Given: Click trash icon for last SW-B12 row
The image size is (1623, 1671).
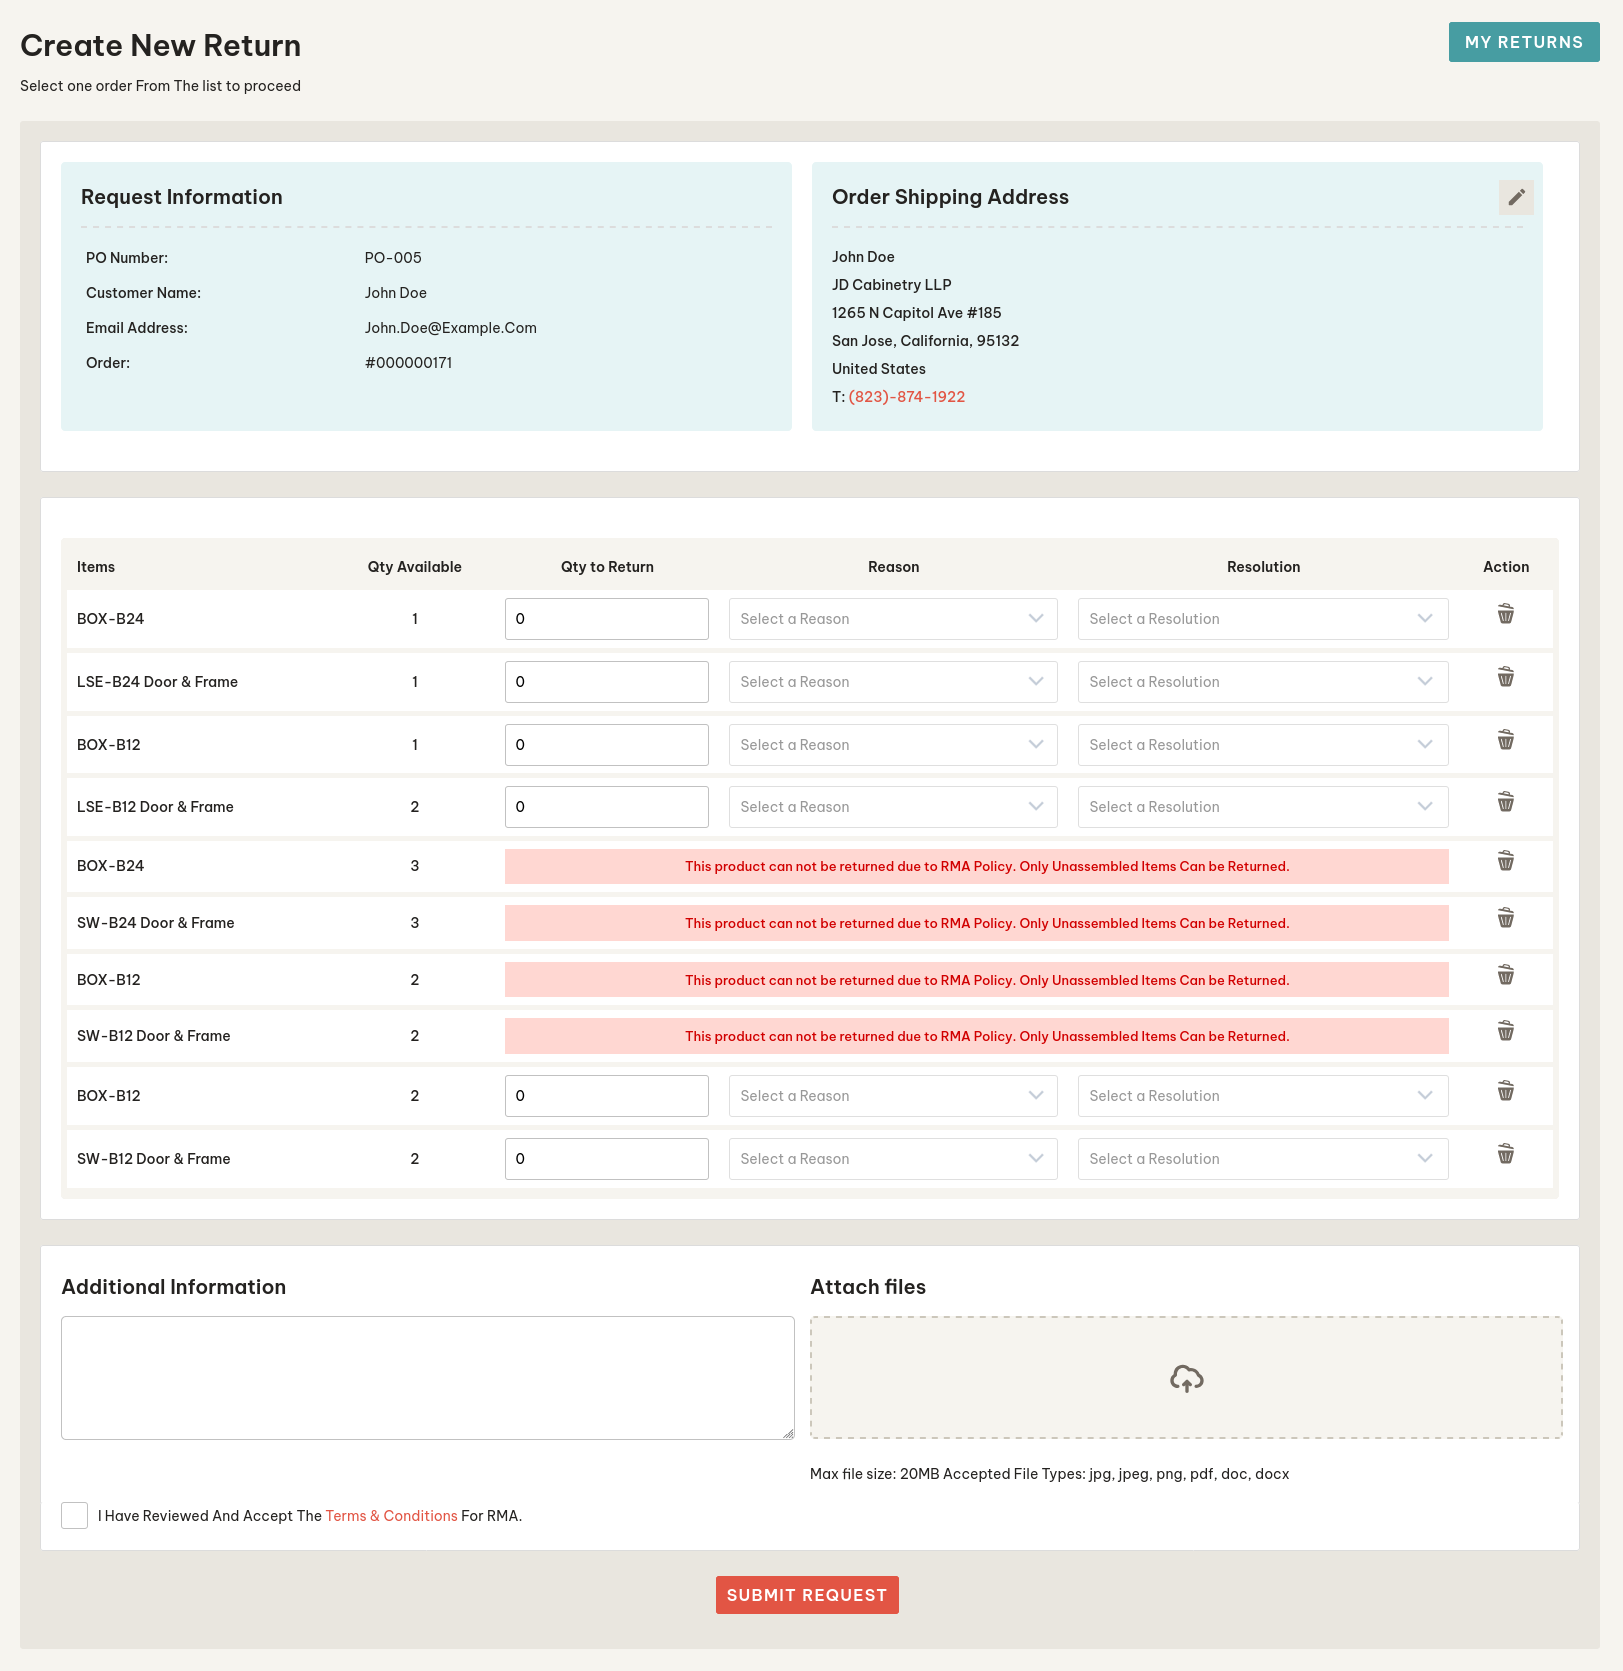Looking at the screenshot, I should 1505,1154.
